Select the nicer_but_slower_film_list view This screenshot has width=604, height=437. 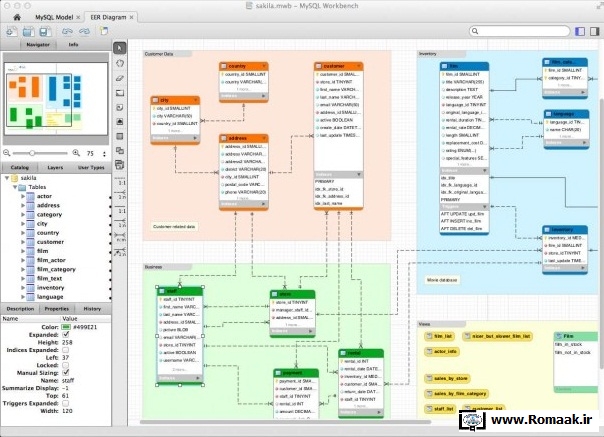pos(497,336)
